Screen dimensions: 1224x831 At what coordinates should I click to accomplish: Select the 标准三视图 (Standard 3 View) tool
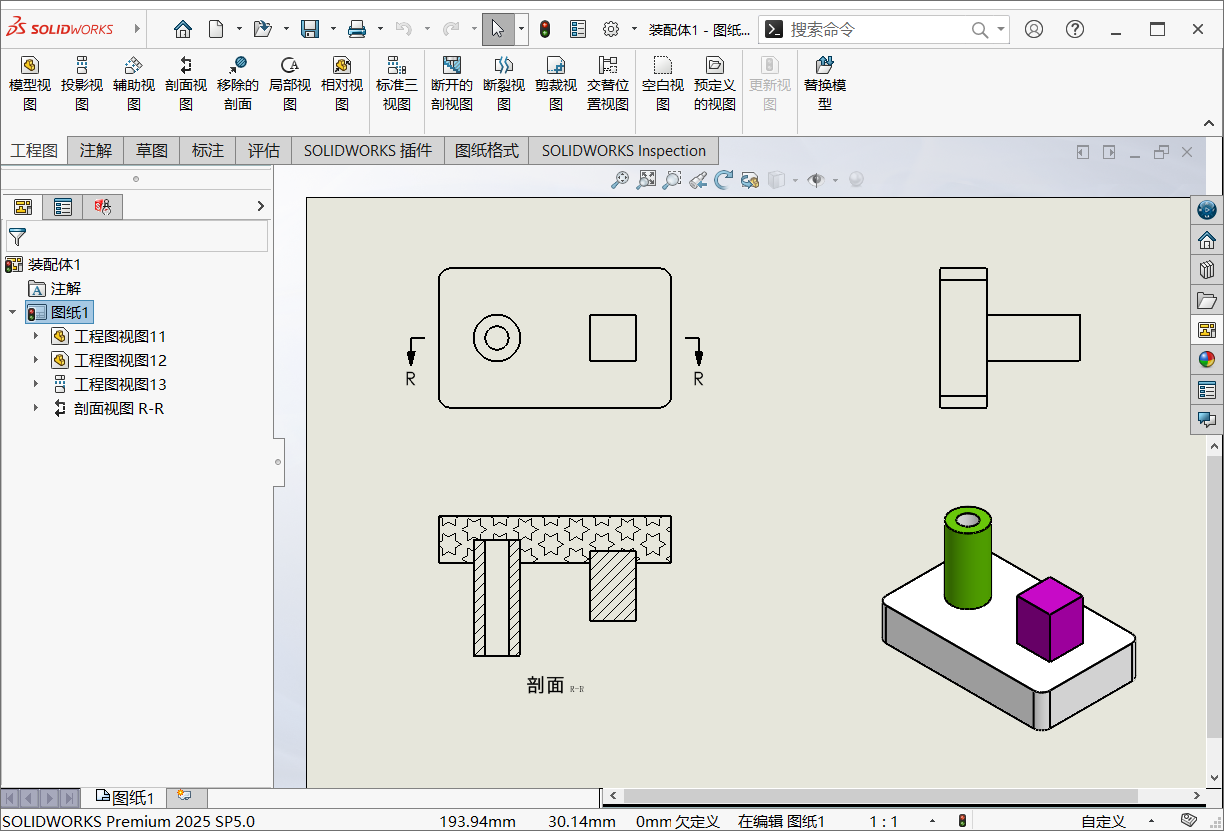pyautogui.click(x=397, y=84)
